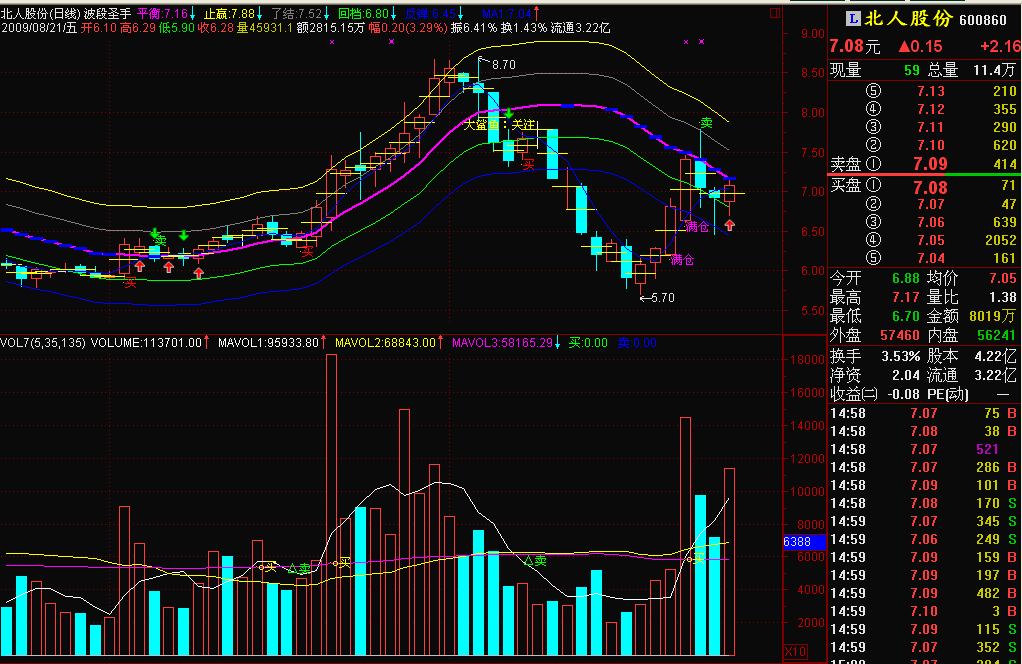The width and height of the screenshot is (1022, 664).
Task: Click the 外盘 57460 value
Action: [x=899, y=335]
